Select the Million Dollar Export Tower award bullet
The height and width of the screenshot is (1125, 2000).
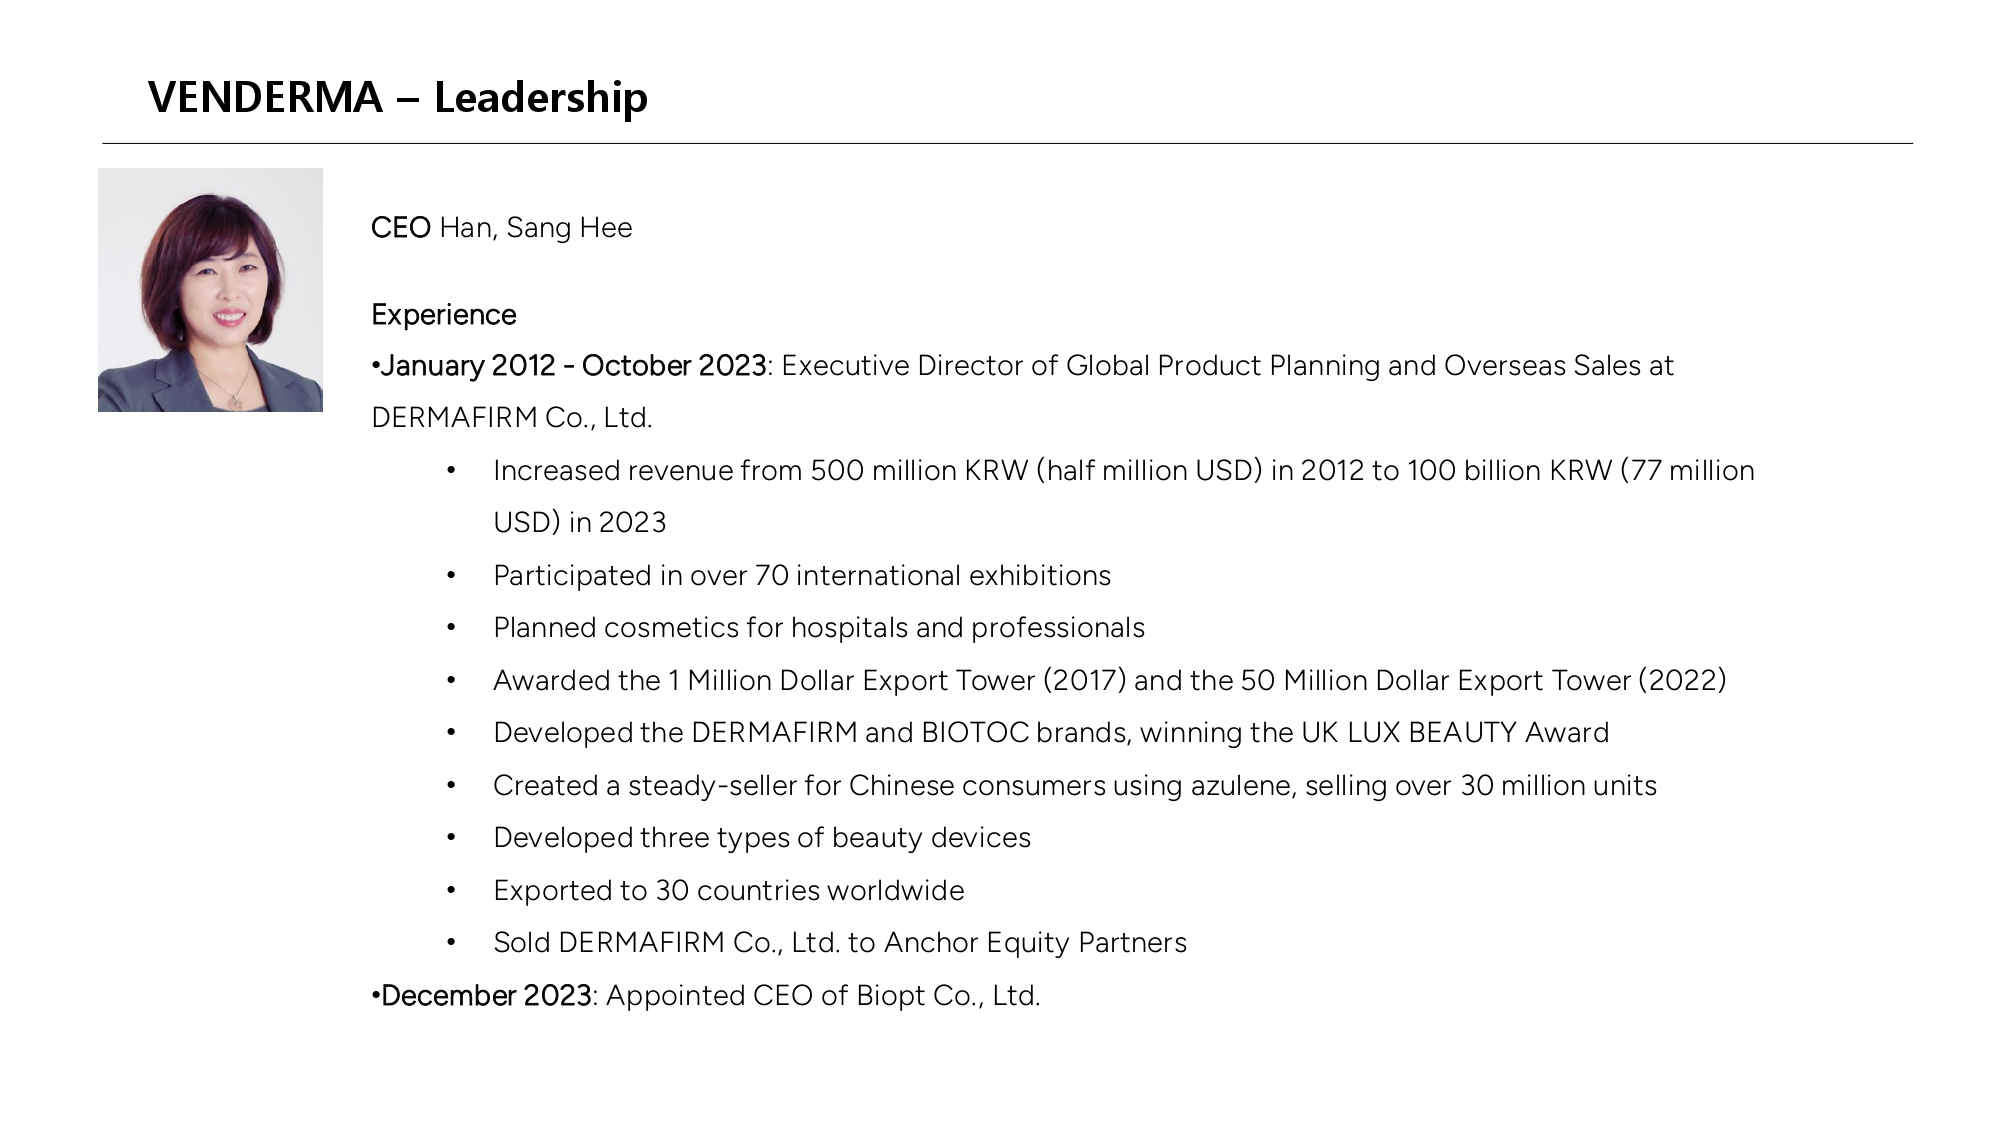click(1110, 681)
